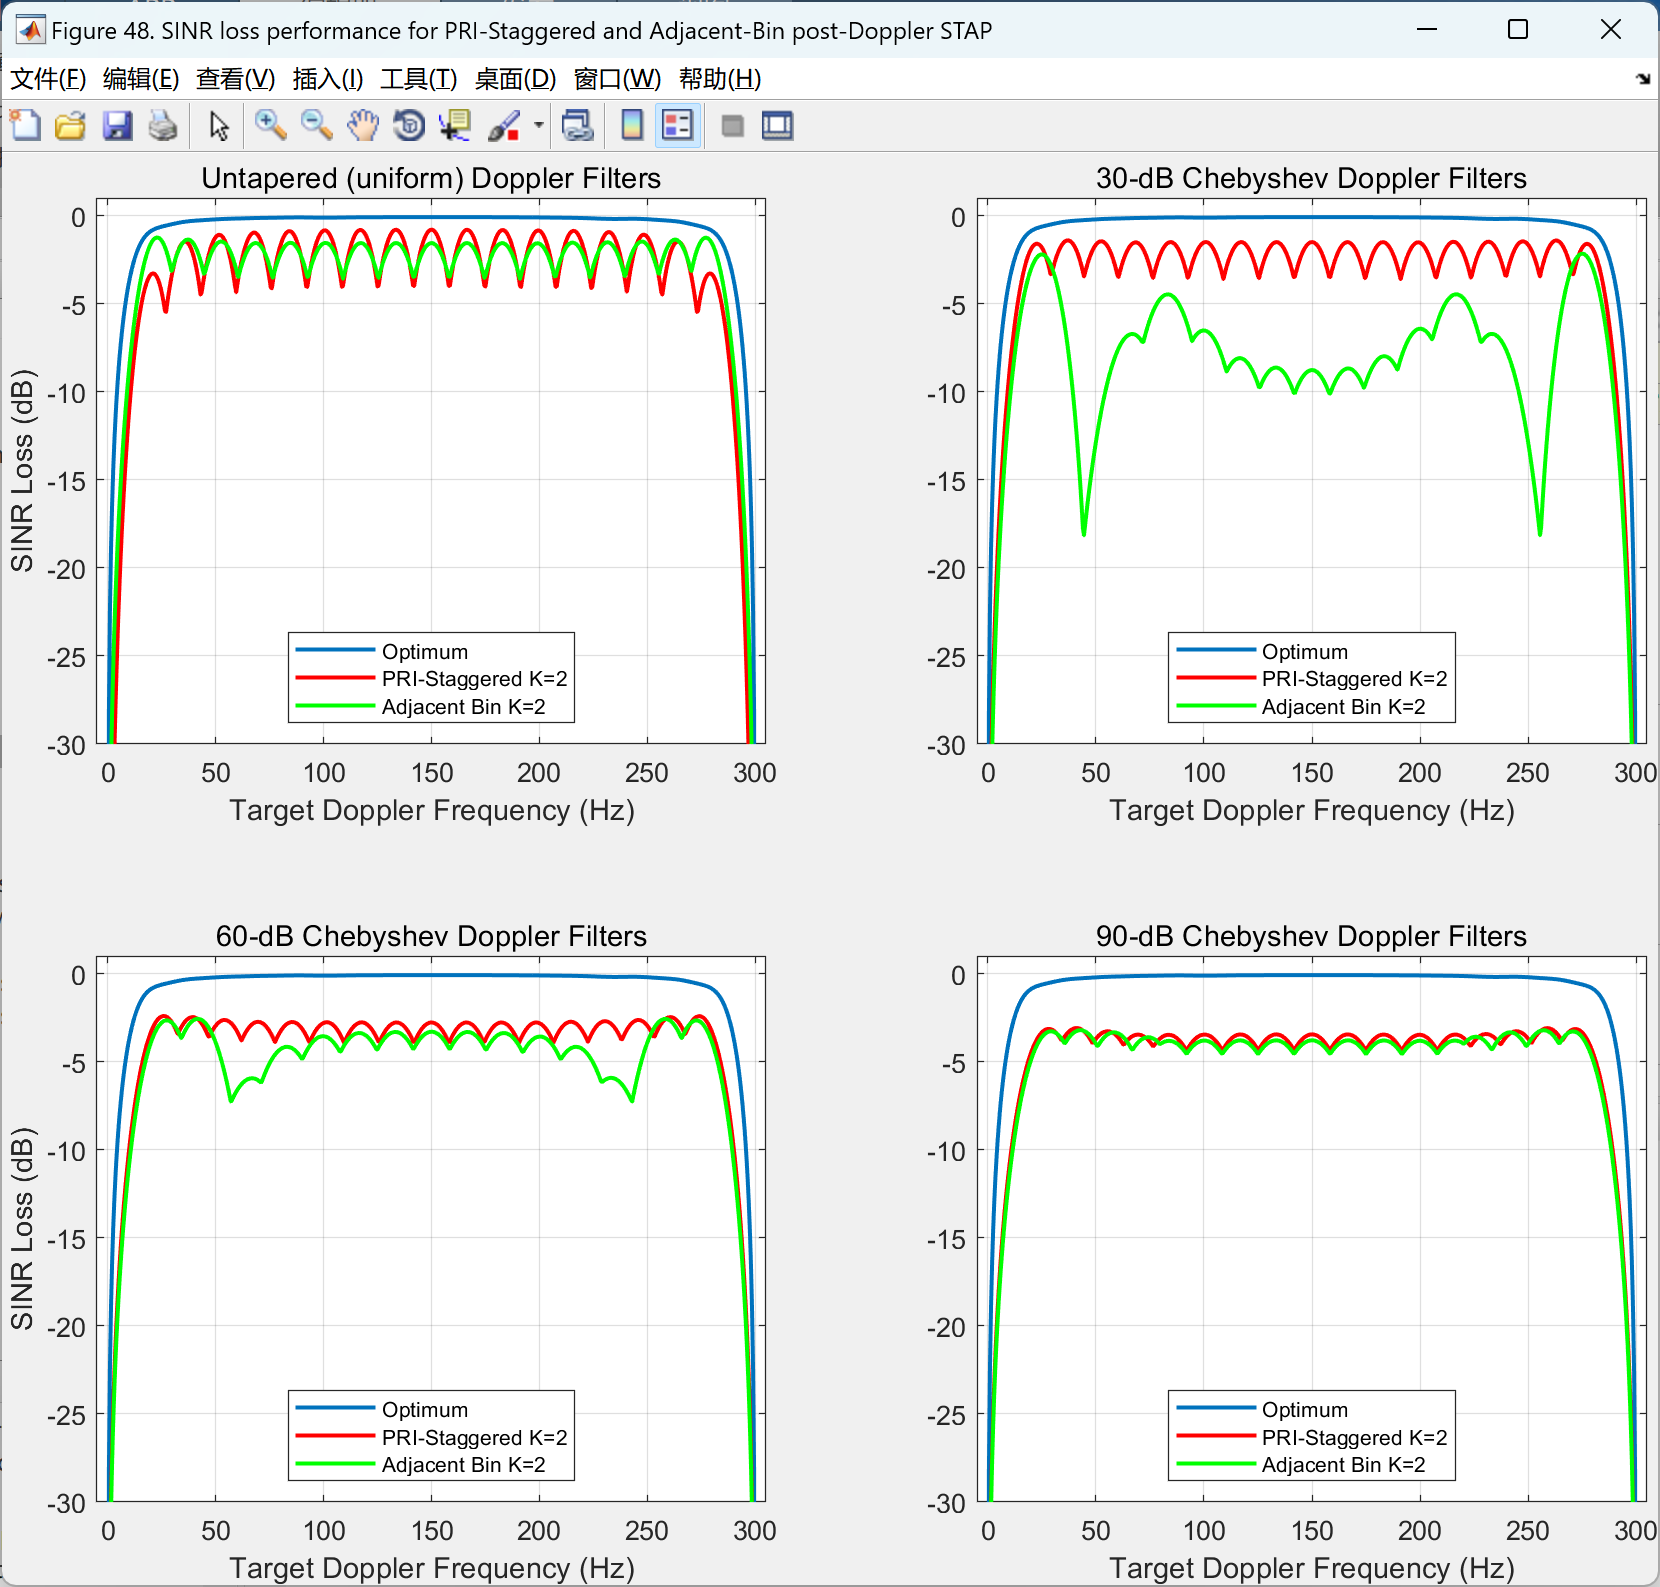This screenshot has height=1587, width=1660.
Task: Open the 编辑(E) menu
Action: (x=141, y=79)
